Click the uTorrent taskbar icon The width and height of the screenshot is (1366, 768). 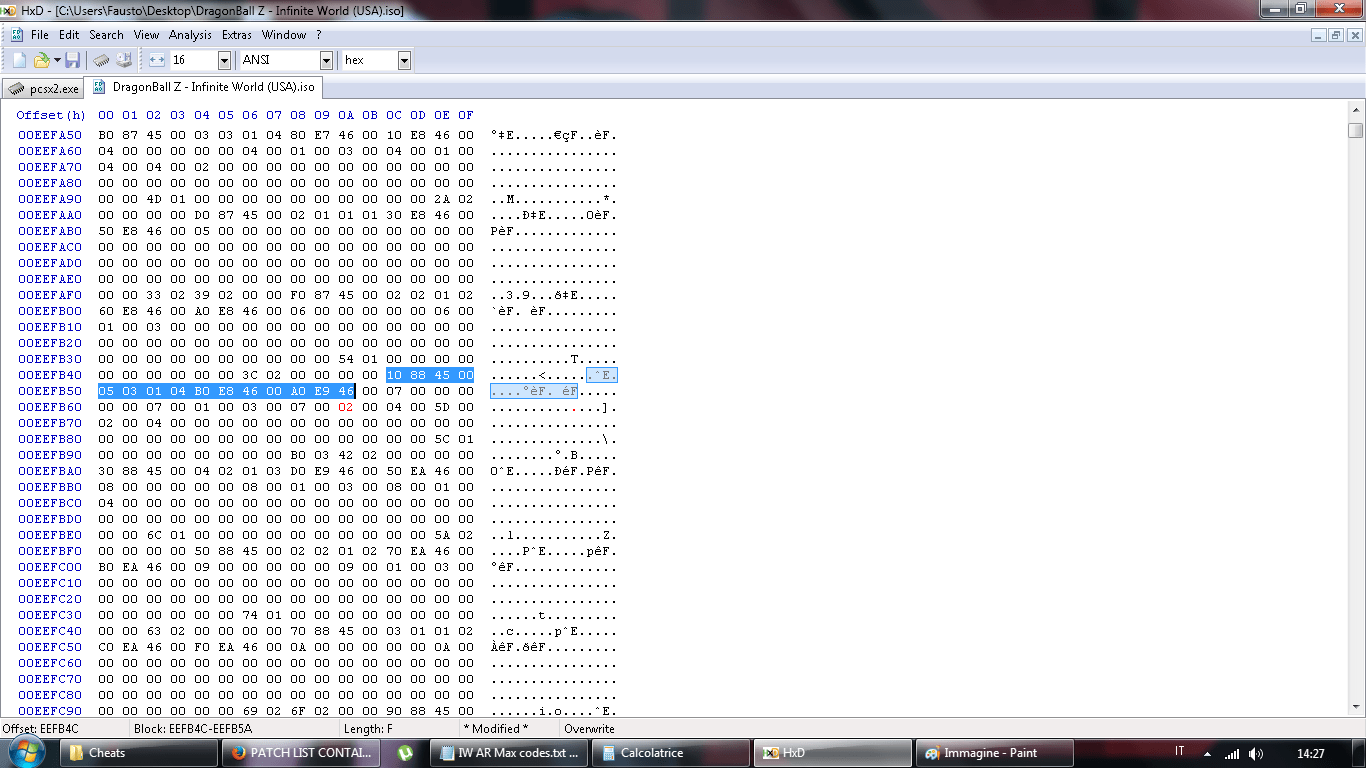[406, 753]
